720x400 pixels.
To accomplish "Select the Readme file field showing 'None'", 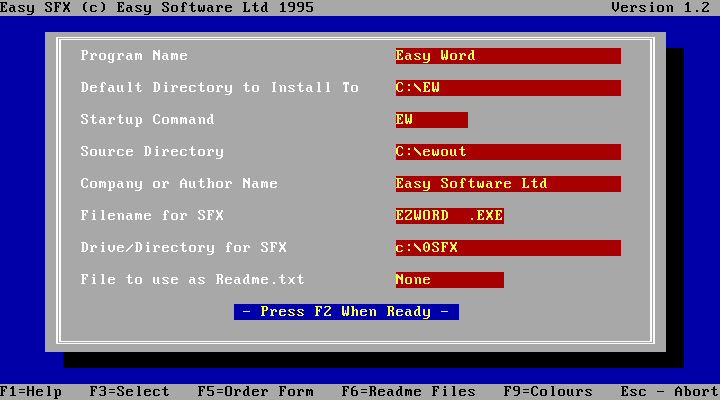I will (450, 280).
